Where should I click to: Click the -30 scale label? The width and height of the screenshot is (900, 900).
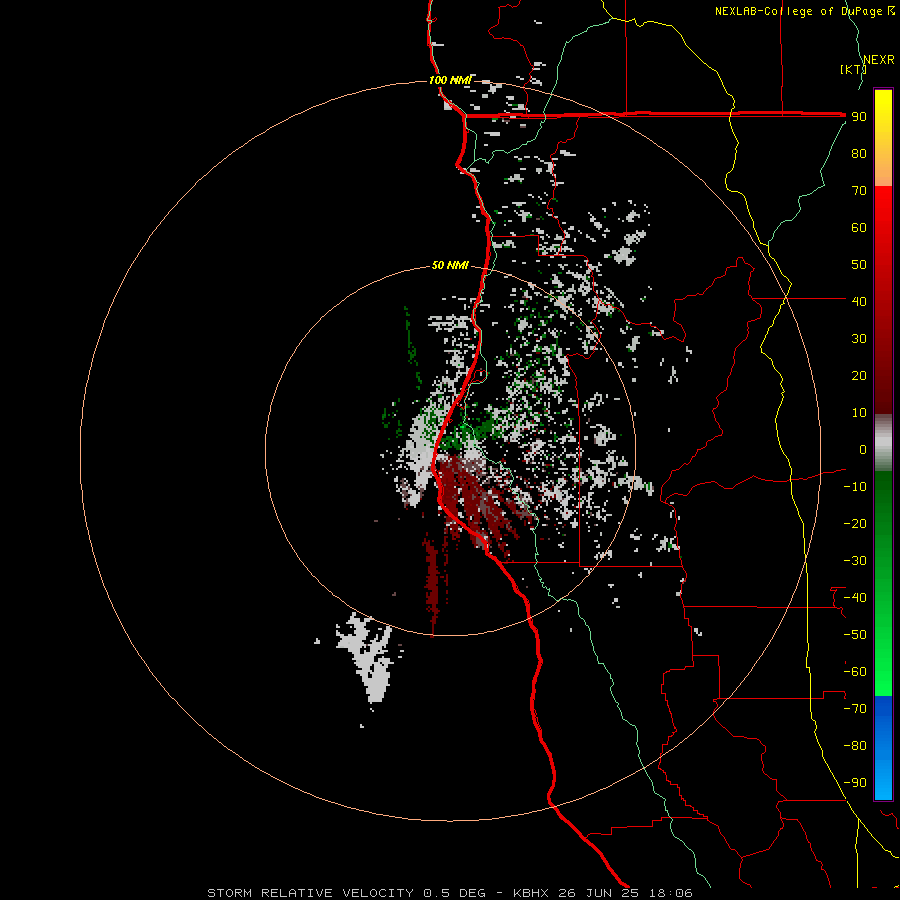tap(855, 561)
